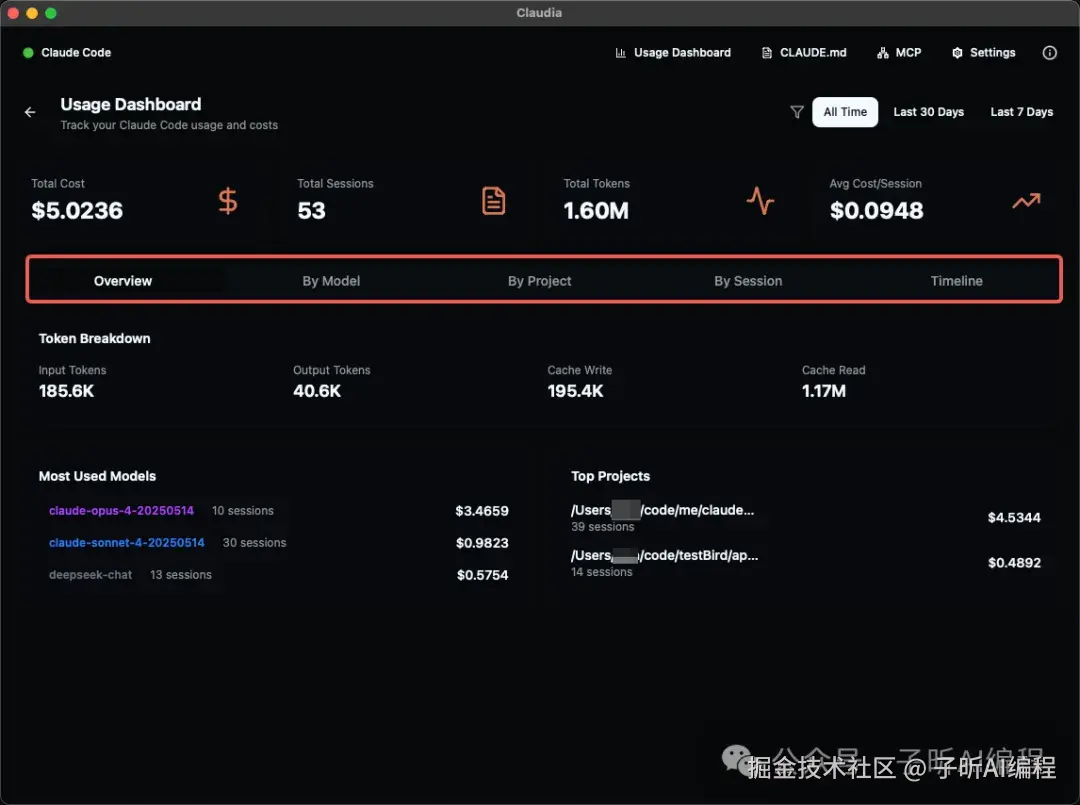
Task: Switch to the Timeline tab
Action: click(x=956, y=281)
